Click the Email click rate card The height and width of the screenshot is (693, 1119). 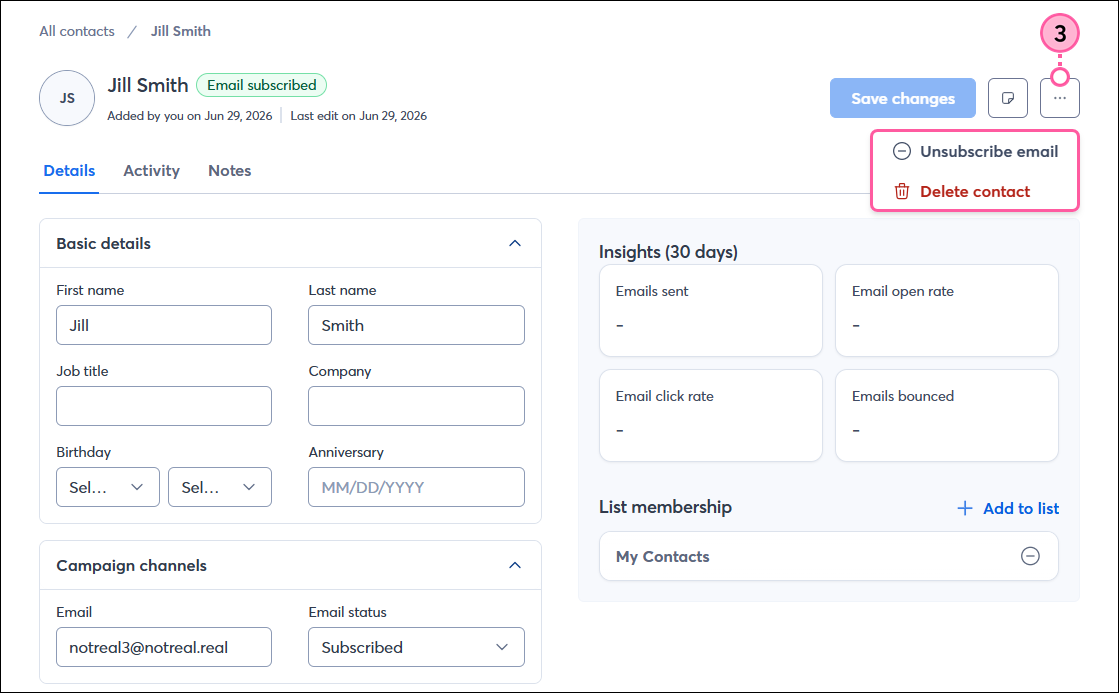[x=711, y=415]
